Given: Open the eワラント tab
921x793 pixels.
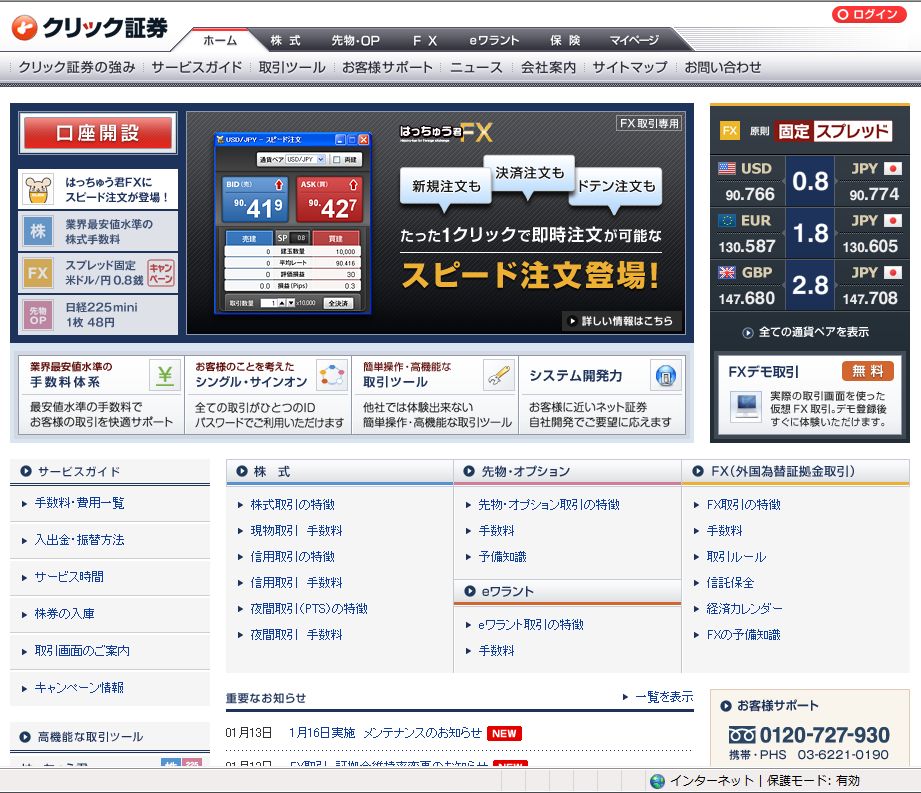Looking at the screenshot, I should [494, 41].
